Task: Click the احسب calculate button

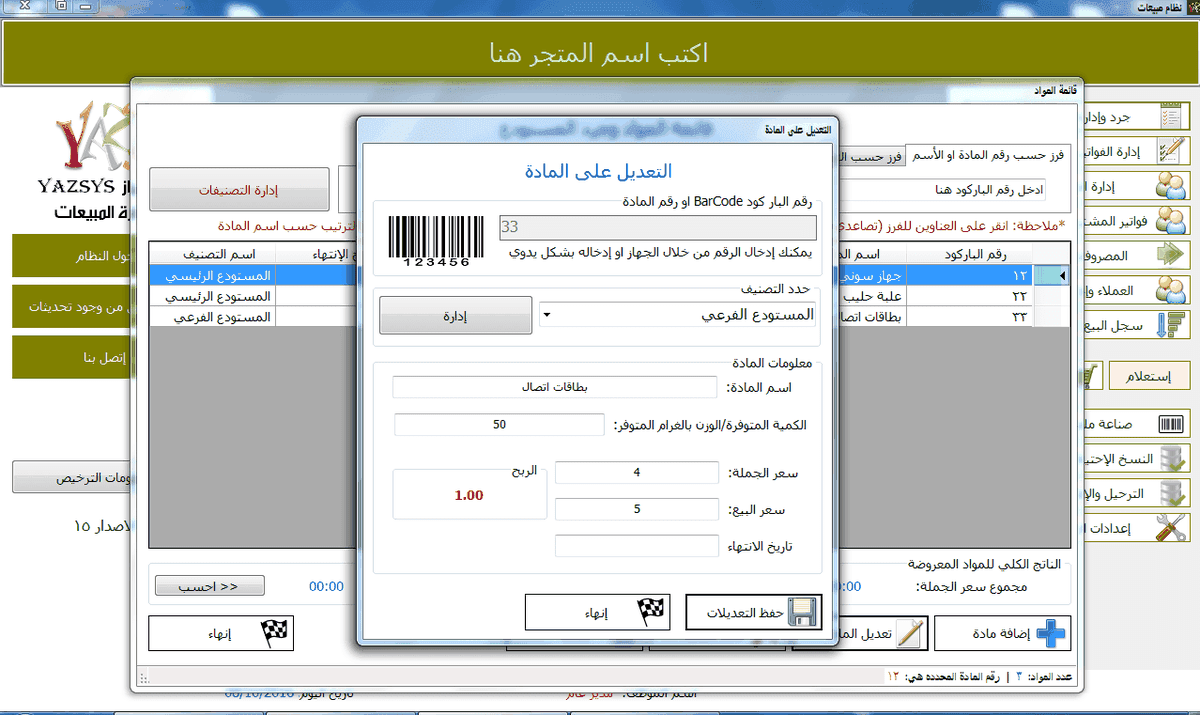Action: pyautogui.click(x=209, y=586)
